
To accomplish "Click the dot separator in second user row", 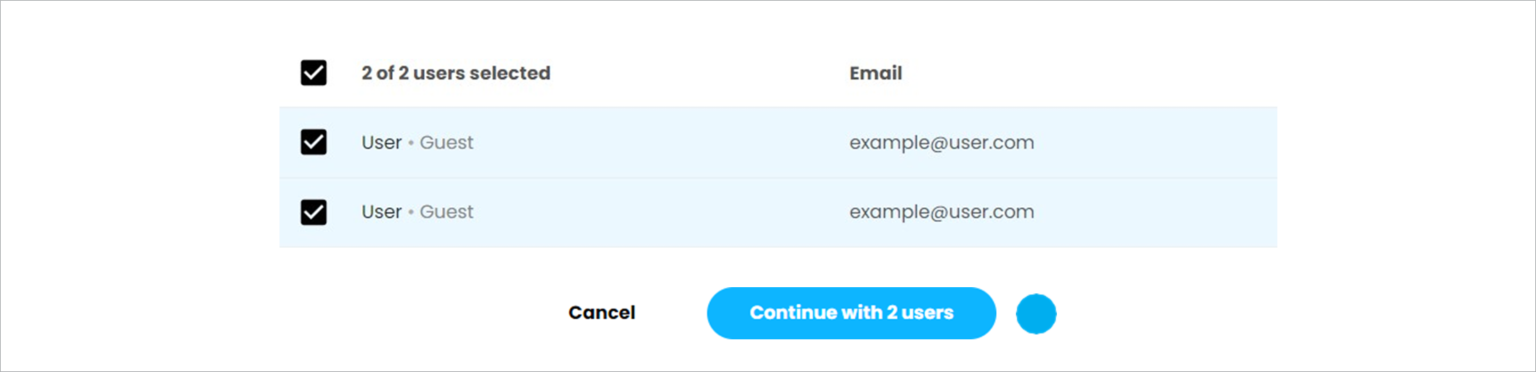I will click(x=411, y=213).
